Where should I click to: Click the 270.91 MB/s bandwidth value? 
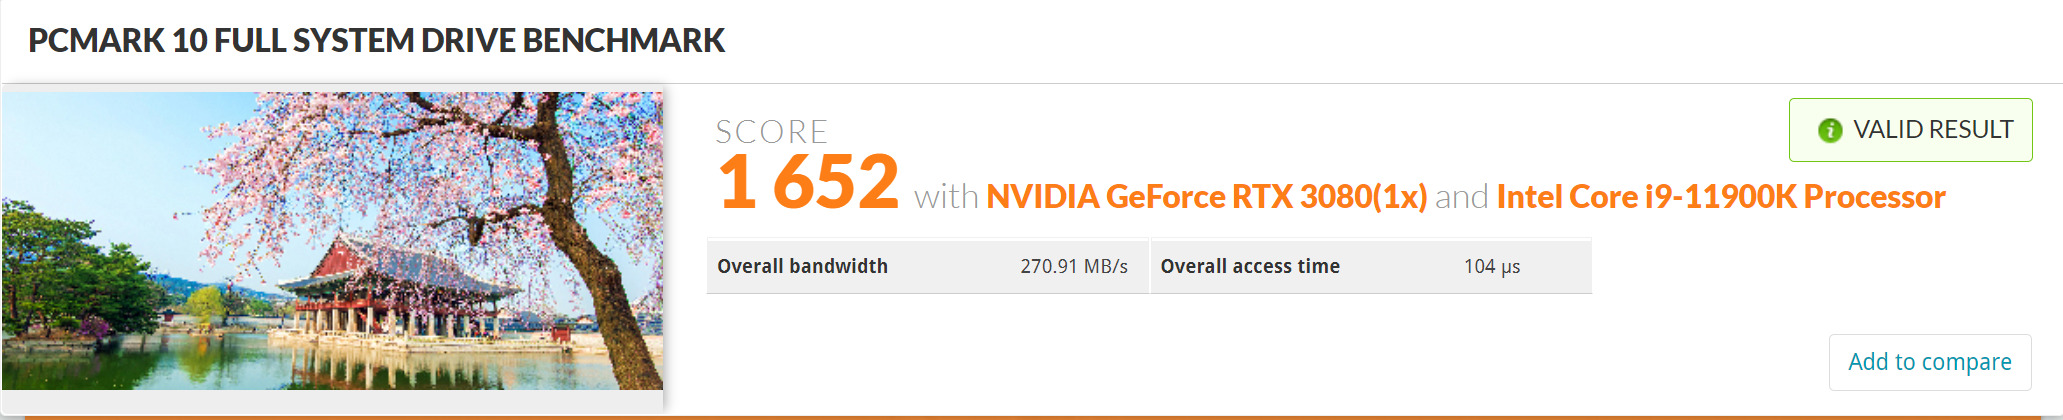pos(1073,267)
